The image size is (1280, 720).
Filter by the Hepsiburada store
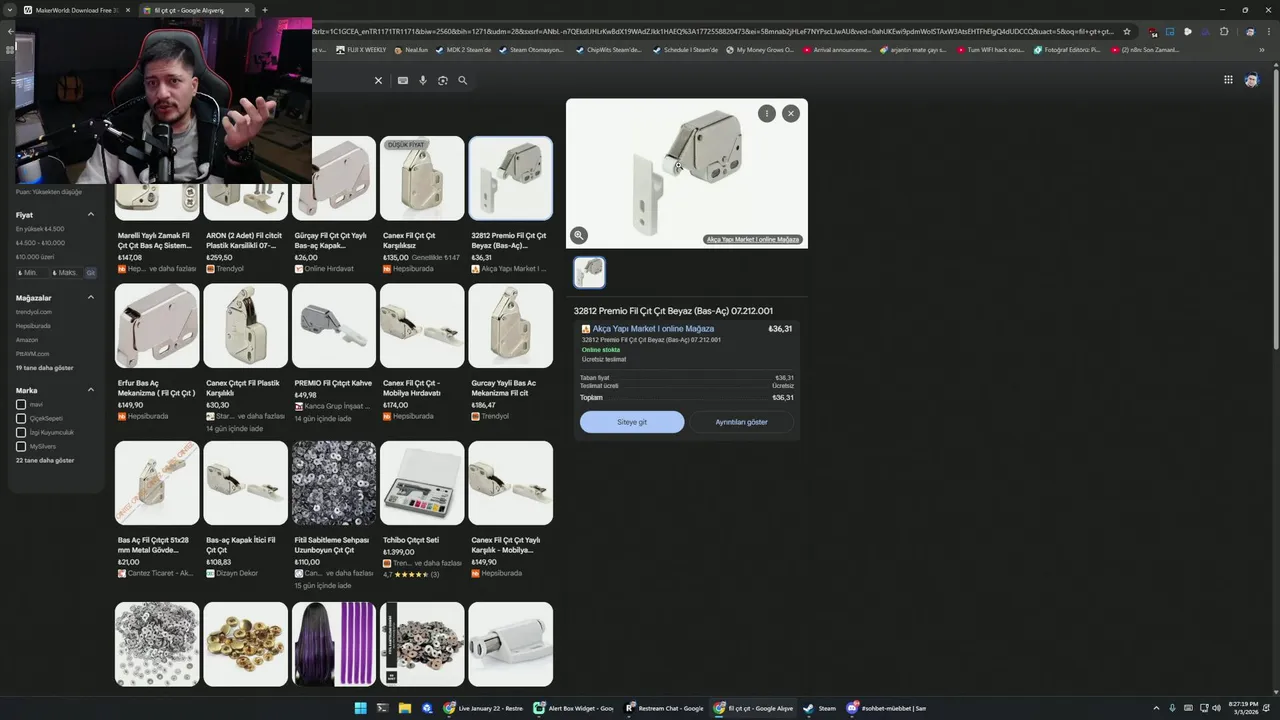[33, 326]
